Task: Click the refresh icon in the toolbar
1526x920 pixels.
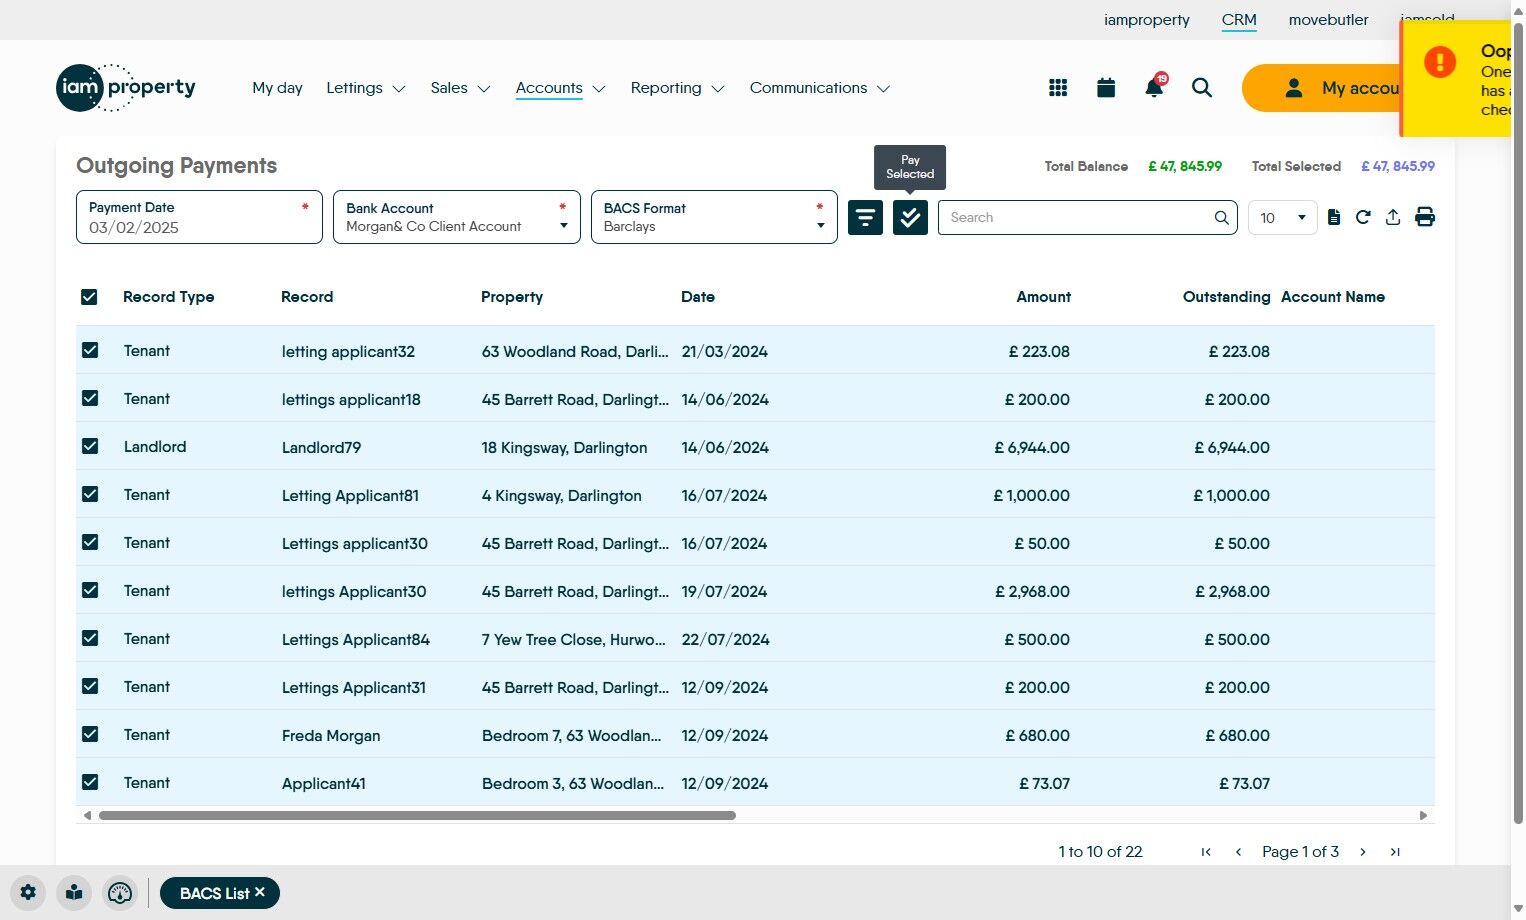Action: [1363, 217]
